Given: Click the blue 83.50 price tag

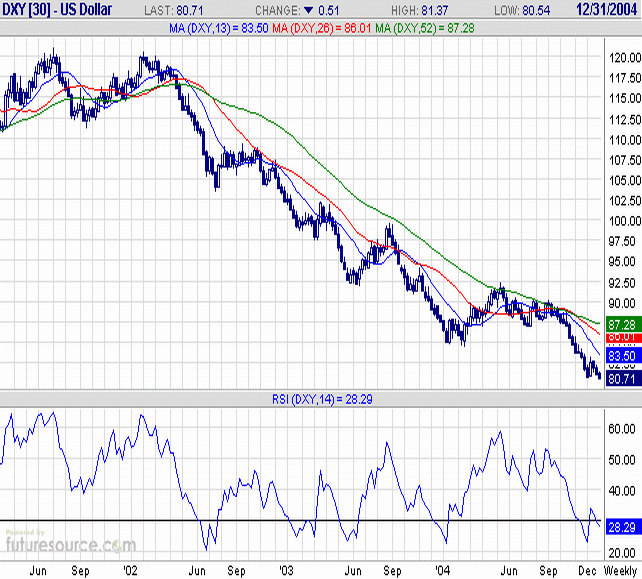Looking at the screenshot, I should pos(623,355).
